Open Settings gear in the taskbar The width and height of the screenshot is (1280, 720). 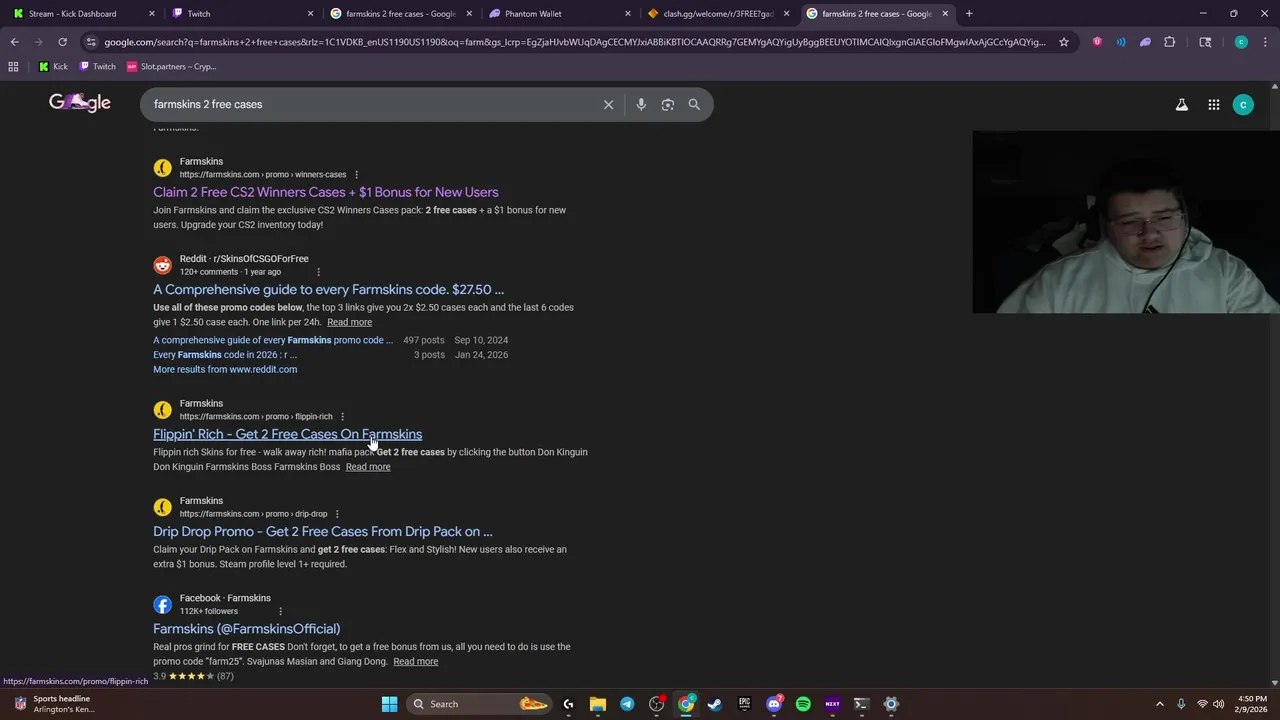[x=891, y=704]
